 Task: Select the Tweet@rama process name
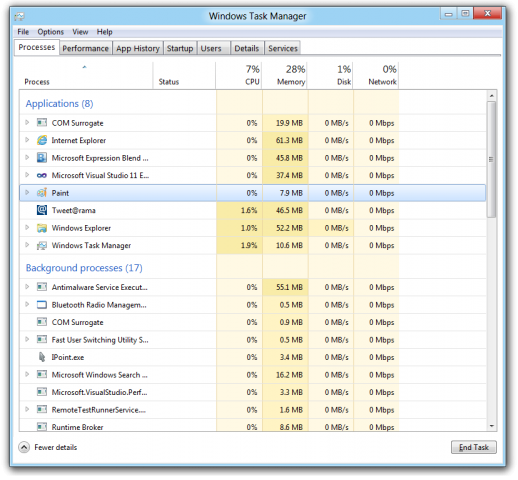pos(74,210)
